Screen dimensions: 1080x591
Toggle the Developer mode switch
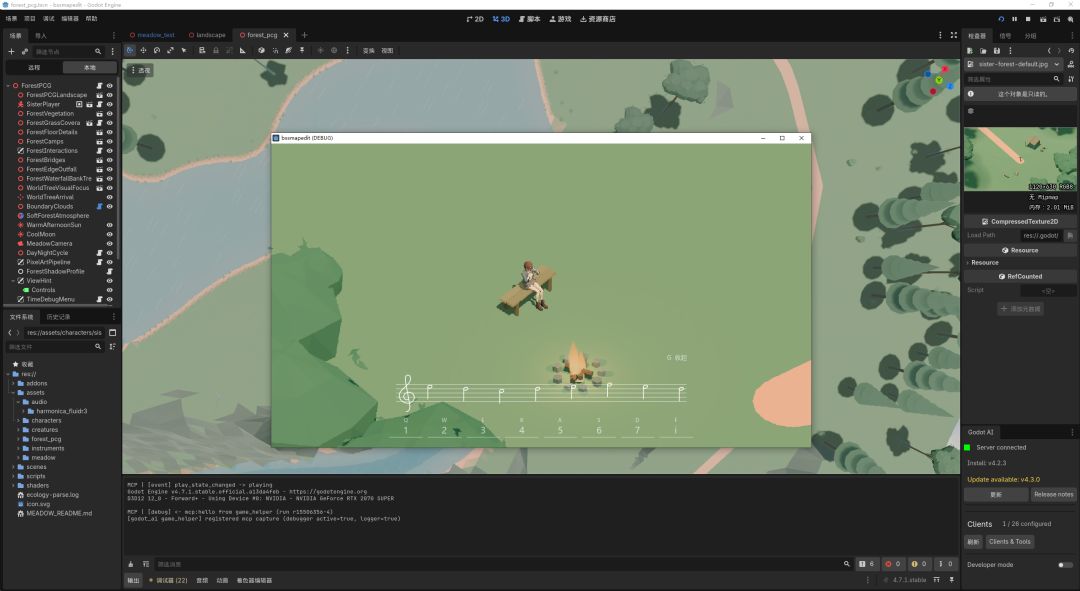(1065, 565)
